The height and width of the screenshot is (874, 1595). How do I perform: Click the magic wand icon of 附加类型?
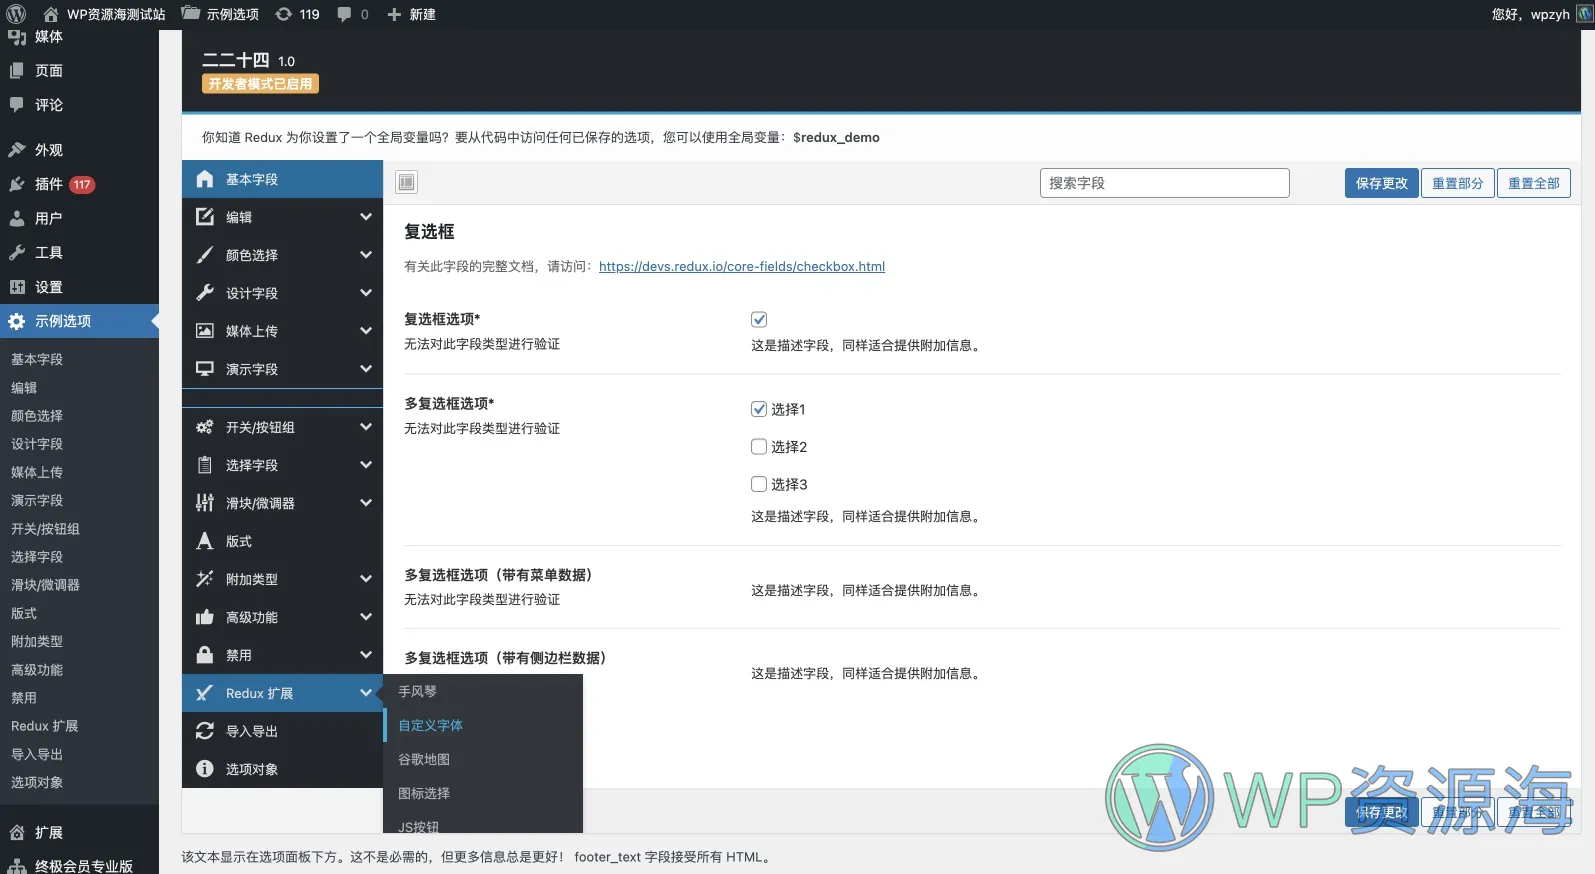coord(205,579)
